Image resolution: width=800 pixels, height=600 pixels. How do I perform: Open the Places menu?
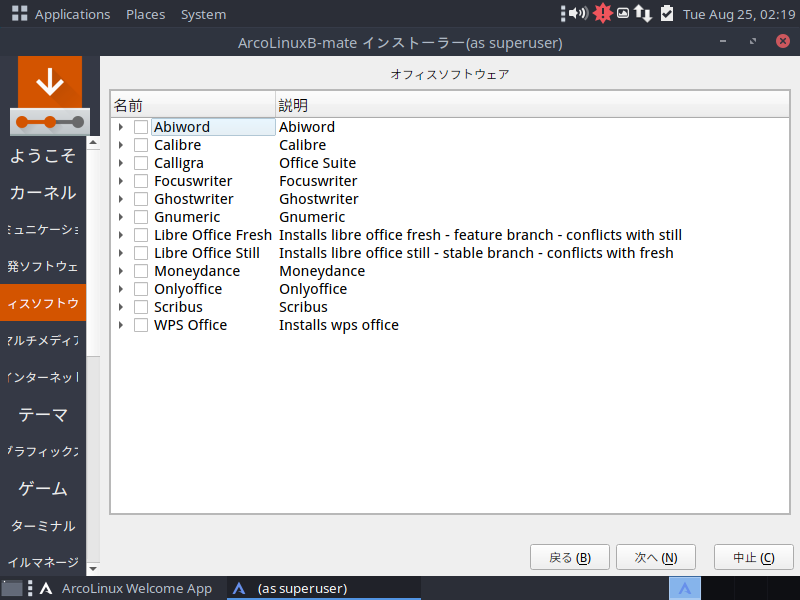[x=145, y=14]
